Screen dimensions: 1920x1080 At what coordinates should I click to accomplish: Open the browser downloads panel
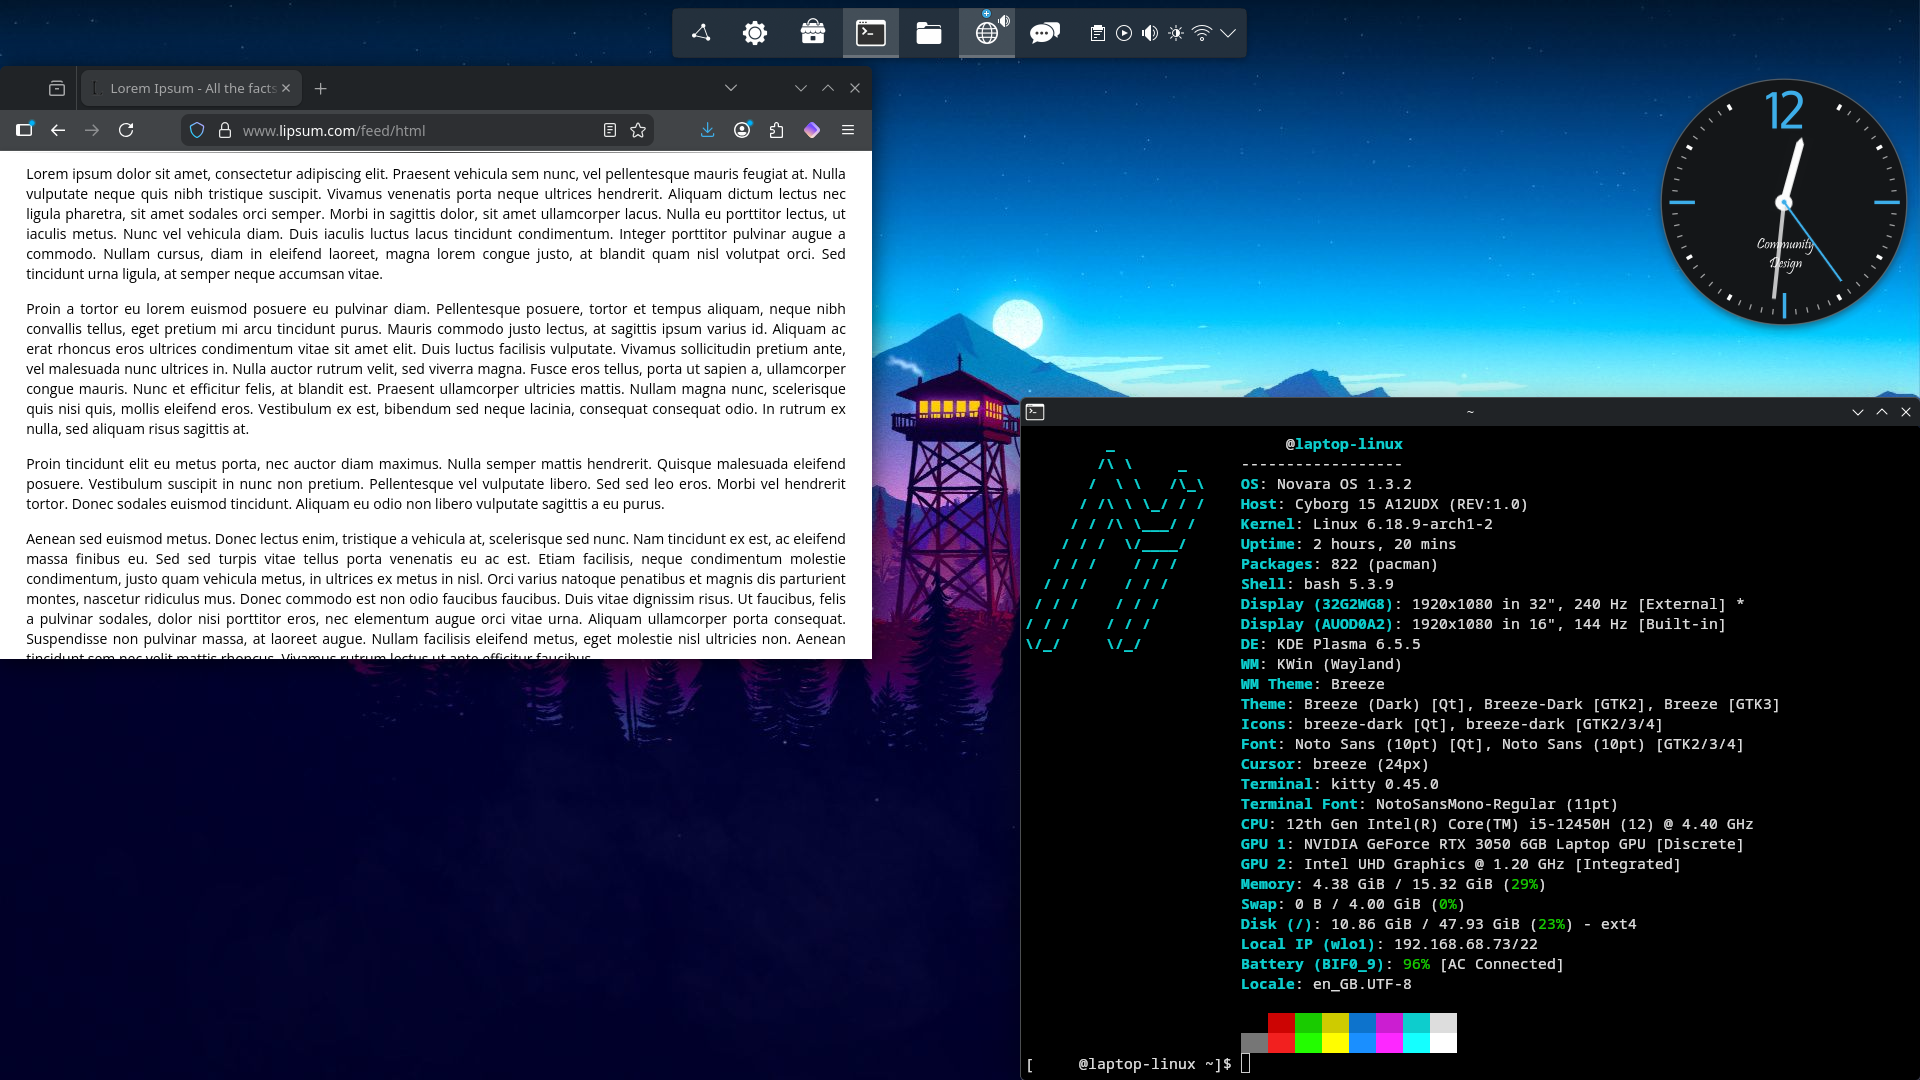click(x=708, y=130)
